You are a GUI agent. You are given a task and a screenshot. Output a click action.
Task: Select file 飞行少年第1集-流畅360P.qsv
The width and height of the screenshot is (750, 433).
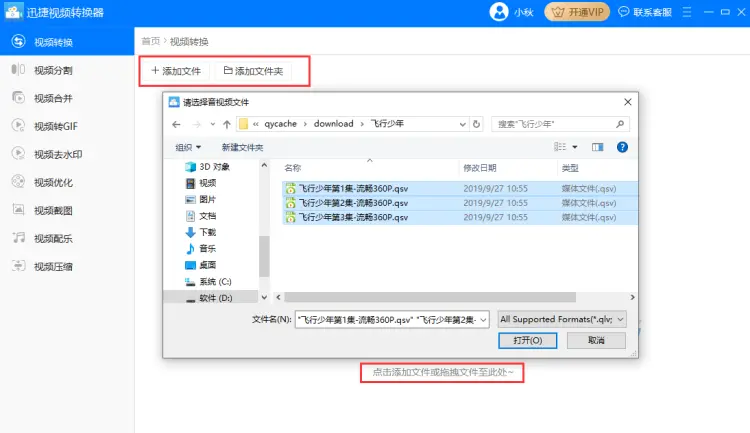(460, 189)
